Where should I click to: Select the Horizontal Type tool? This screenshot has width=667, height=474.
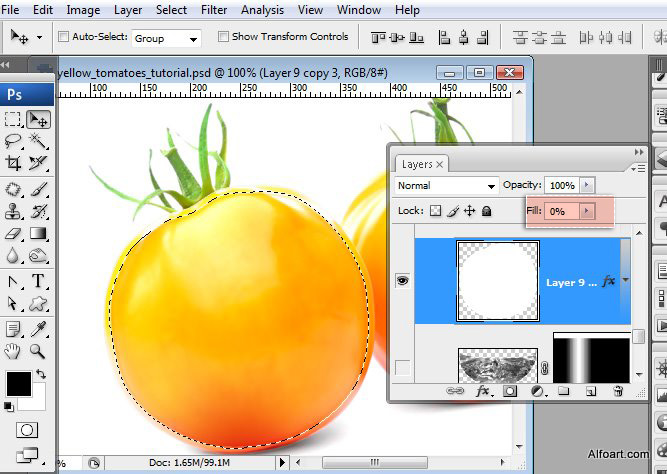click(x=38, y=281)
